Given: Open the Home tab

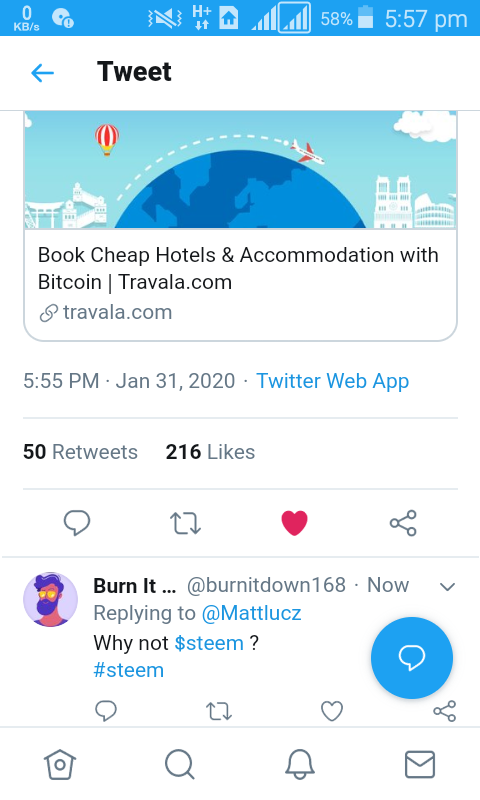Looking at the screenshot, I should pyautogui.click(x=60, y=765).
